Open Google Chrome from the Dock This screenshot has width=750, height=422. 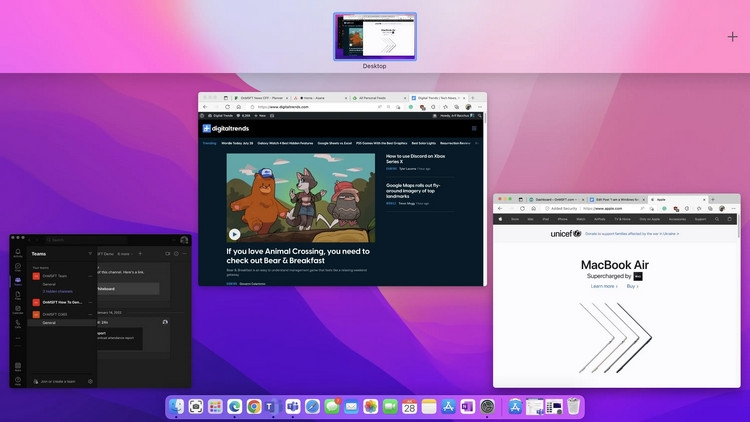coord(254,407)
